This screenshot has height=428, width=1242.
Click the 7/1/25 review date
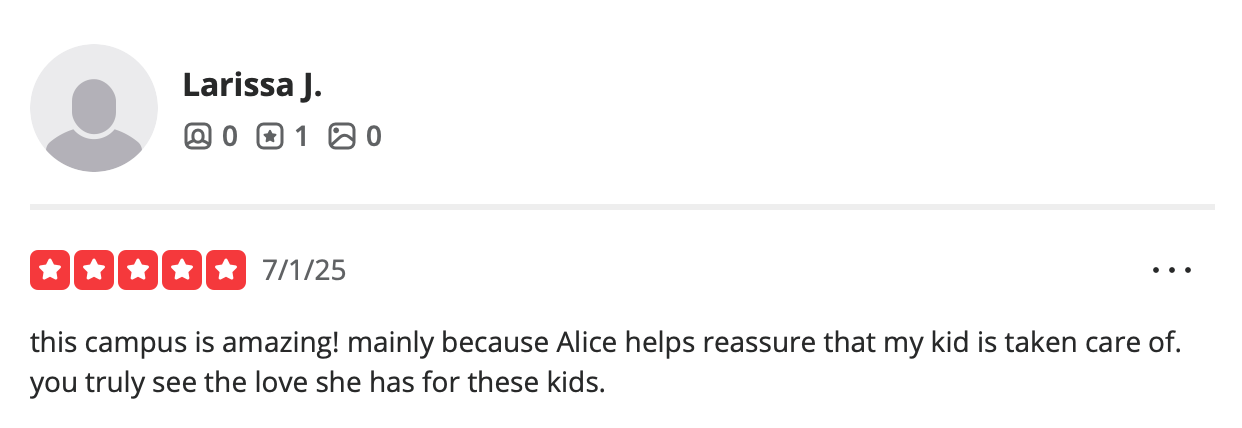pyautogui.click(x=304, y=270)
